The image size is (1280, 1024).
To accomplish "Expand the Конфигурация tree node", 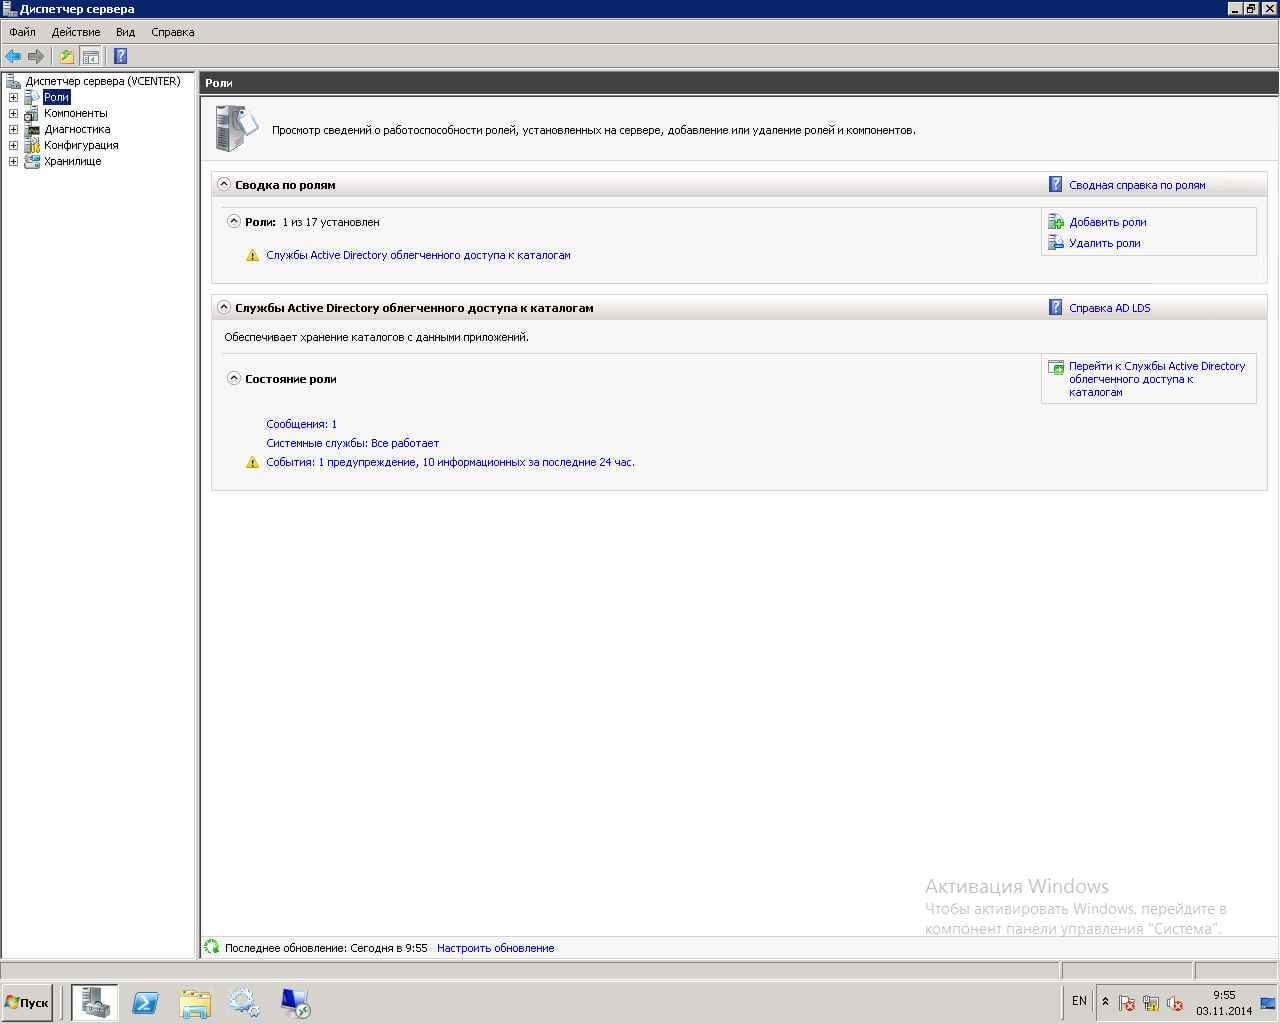I will coord(13,145).
